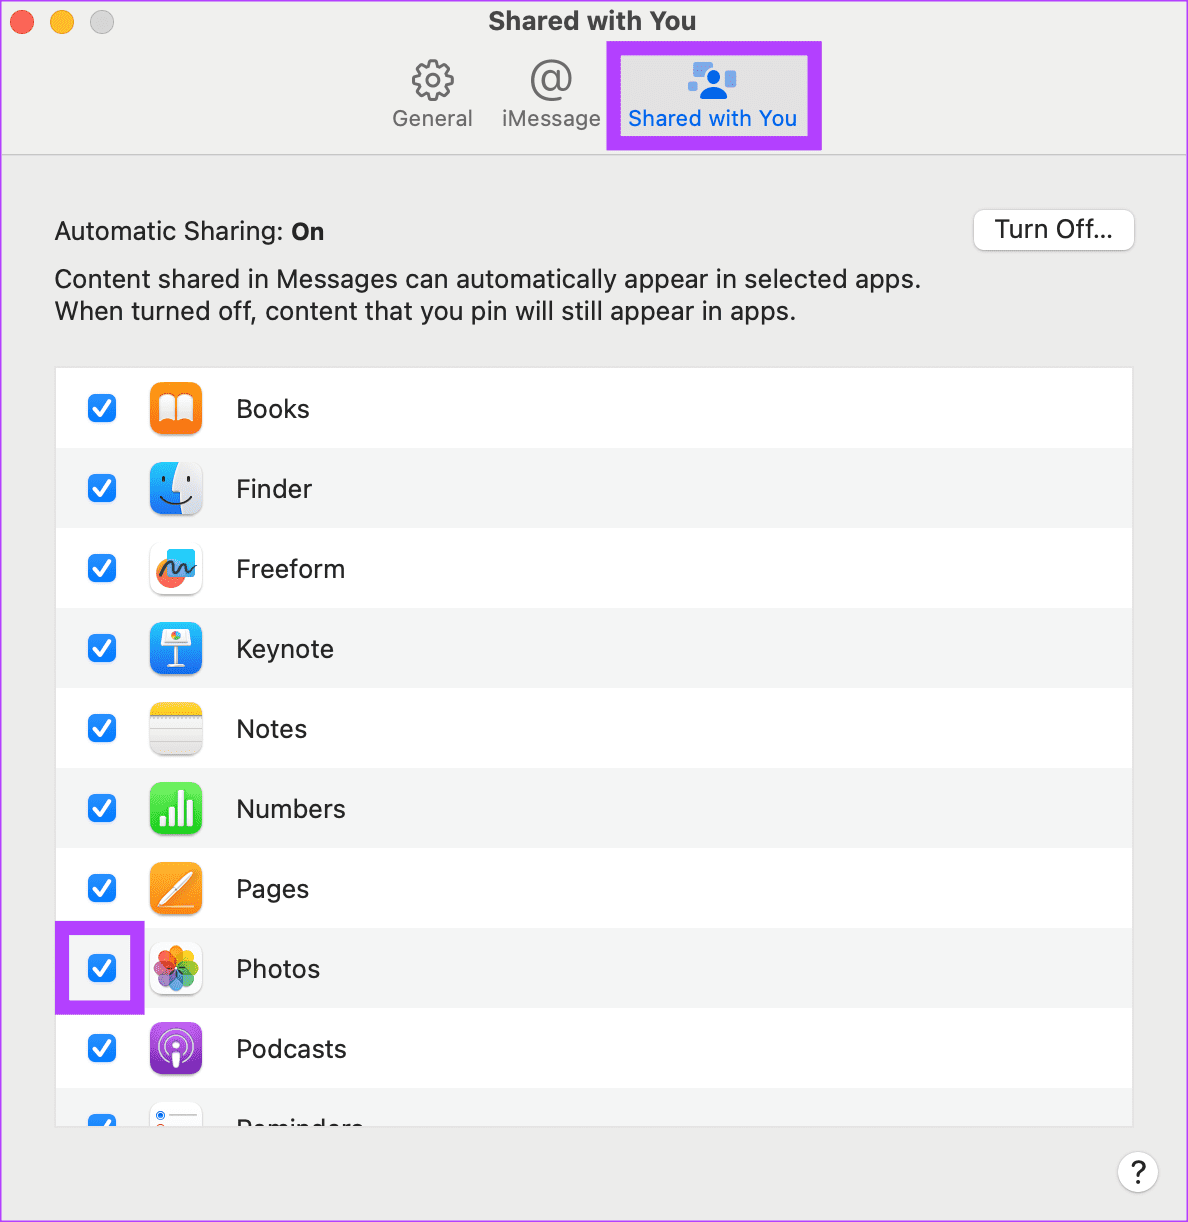Click the Freeform label text
The image size is (1188, 1222).
pyautogui.click(x=291, y=569)
